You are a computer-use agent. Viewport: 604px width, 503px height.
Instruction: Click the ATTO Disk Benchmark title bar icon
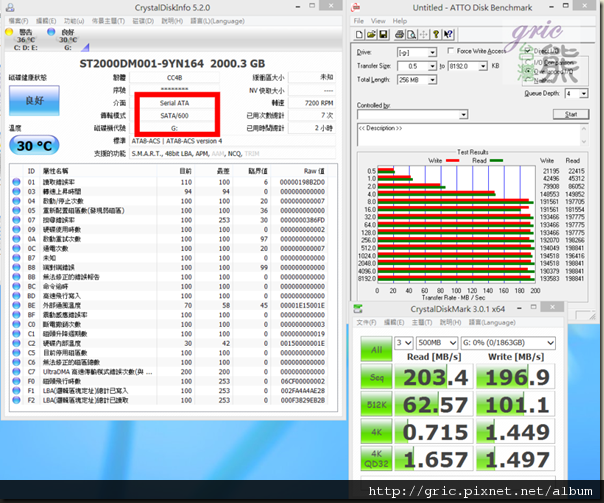click(x=356, y=7)
